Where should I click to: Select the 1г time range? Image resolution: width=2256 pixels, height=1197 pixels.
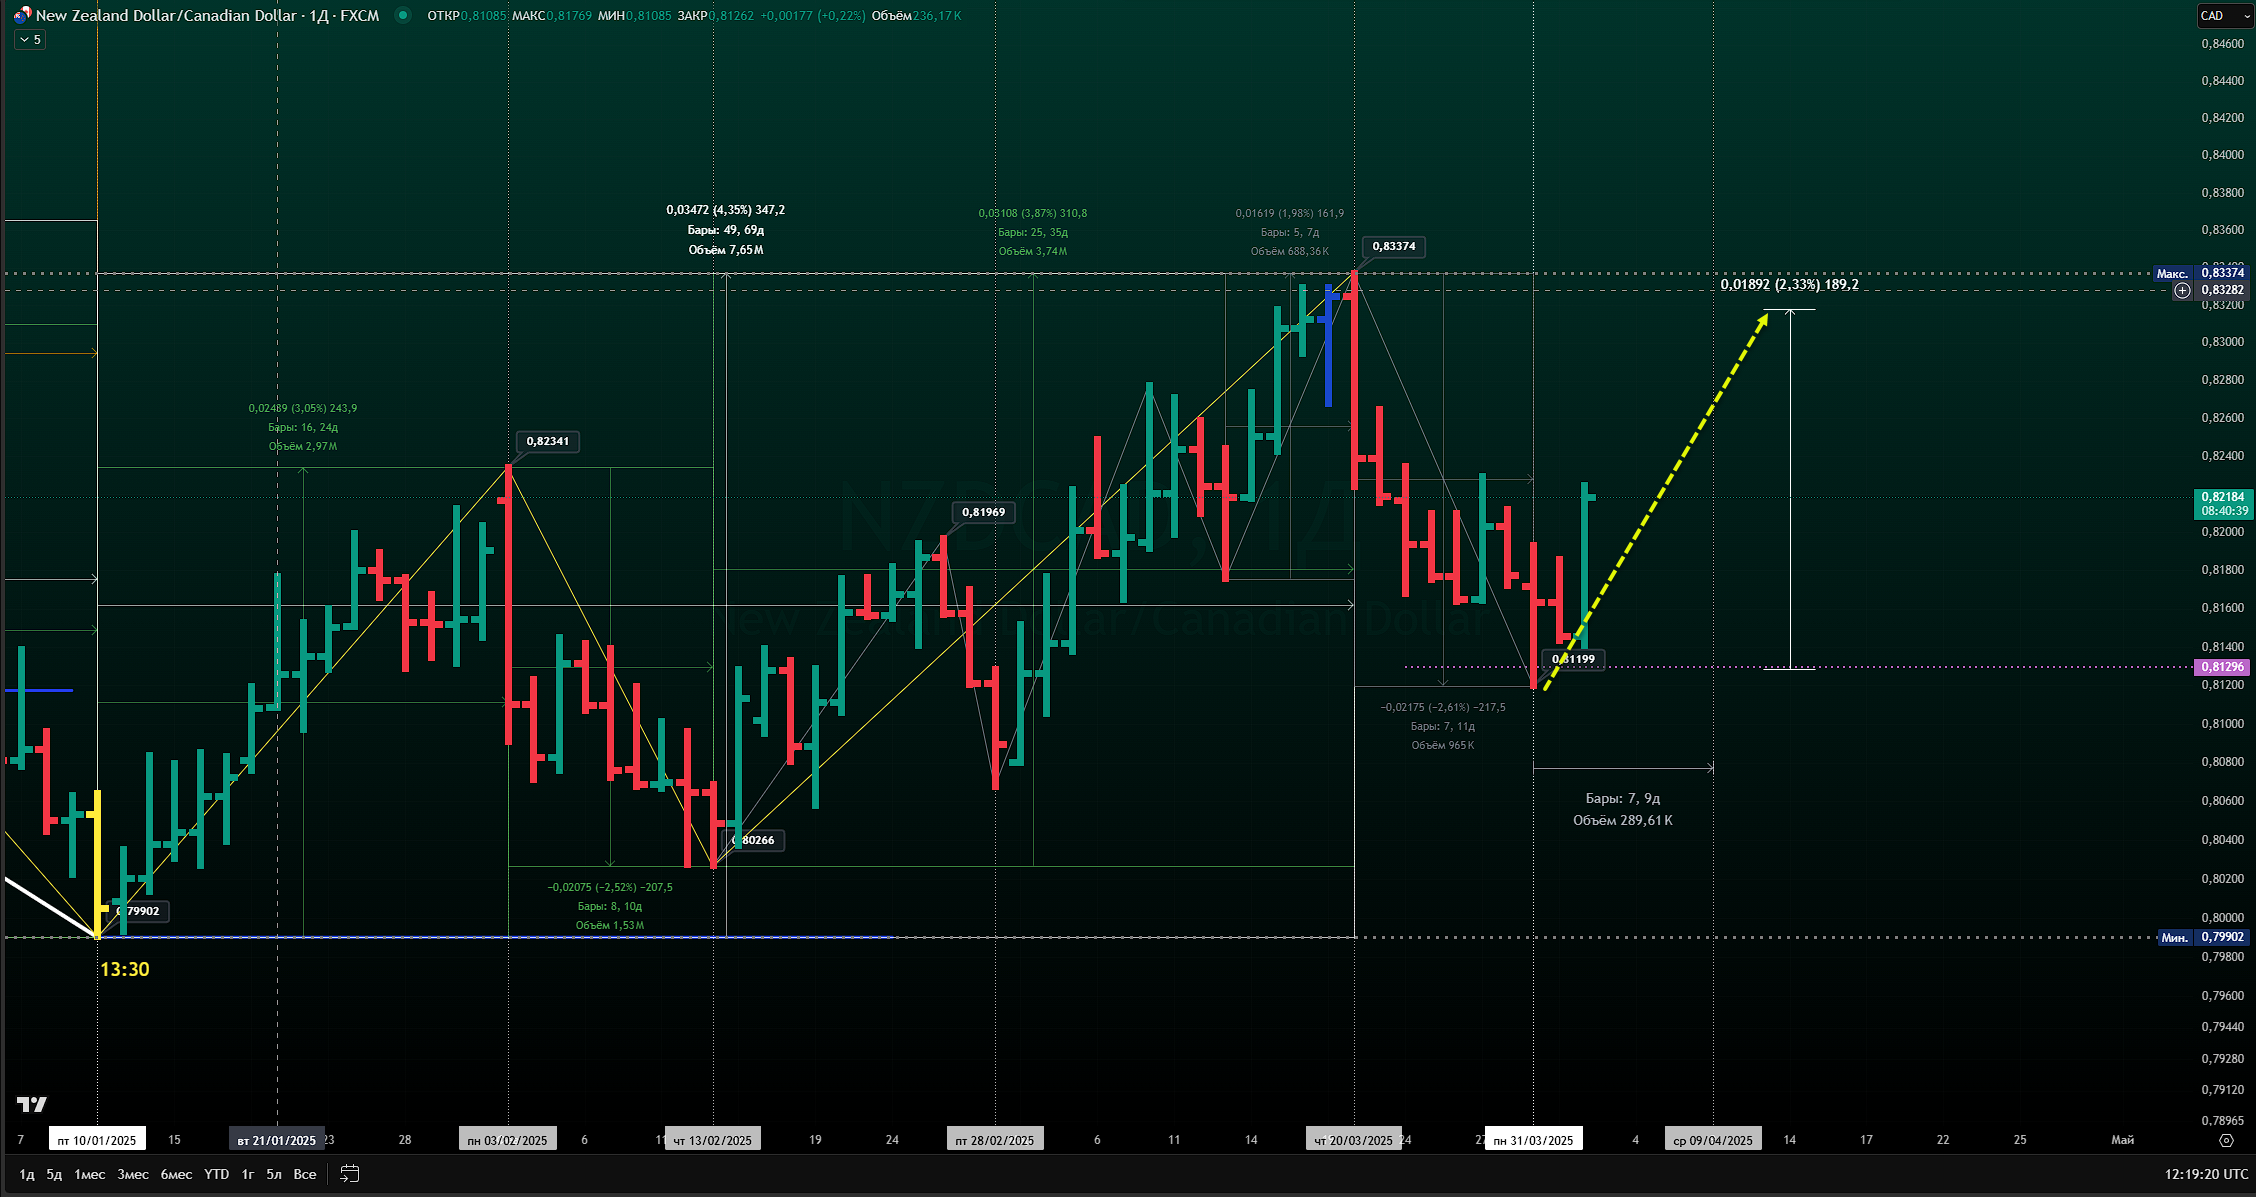coord(248,1174)
